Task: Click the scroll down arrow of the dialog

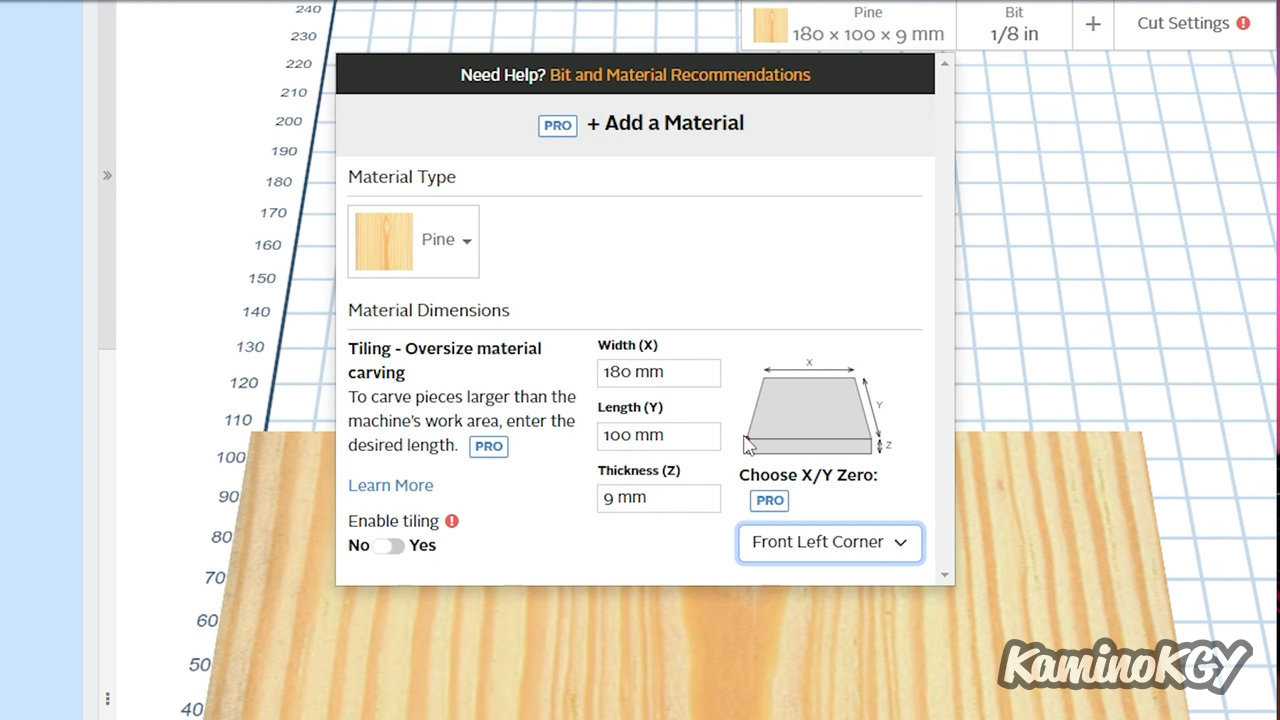Action: (x=945, y=576)
